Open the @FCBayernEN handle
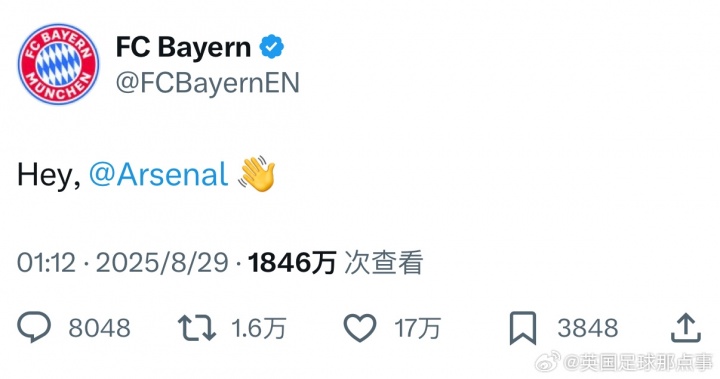The image size is (720, 379). pos(208,83)
